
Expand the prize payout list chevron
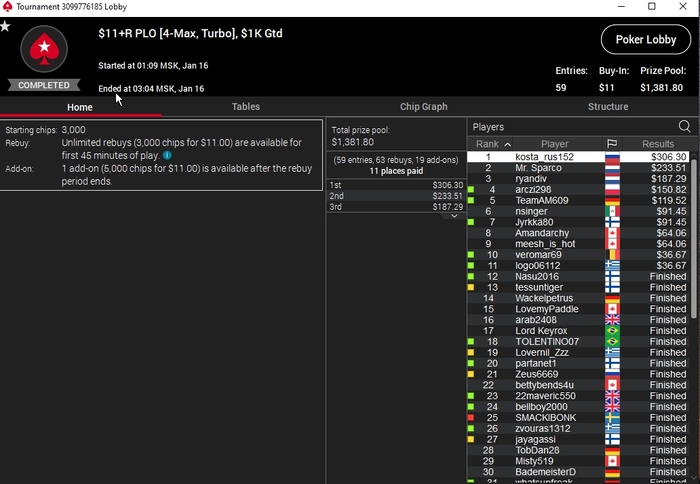pos(454,216)
